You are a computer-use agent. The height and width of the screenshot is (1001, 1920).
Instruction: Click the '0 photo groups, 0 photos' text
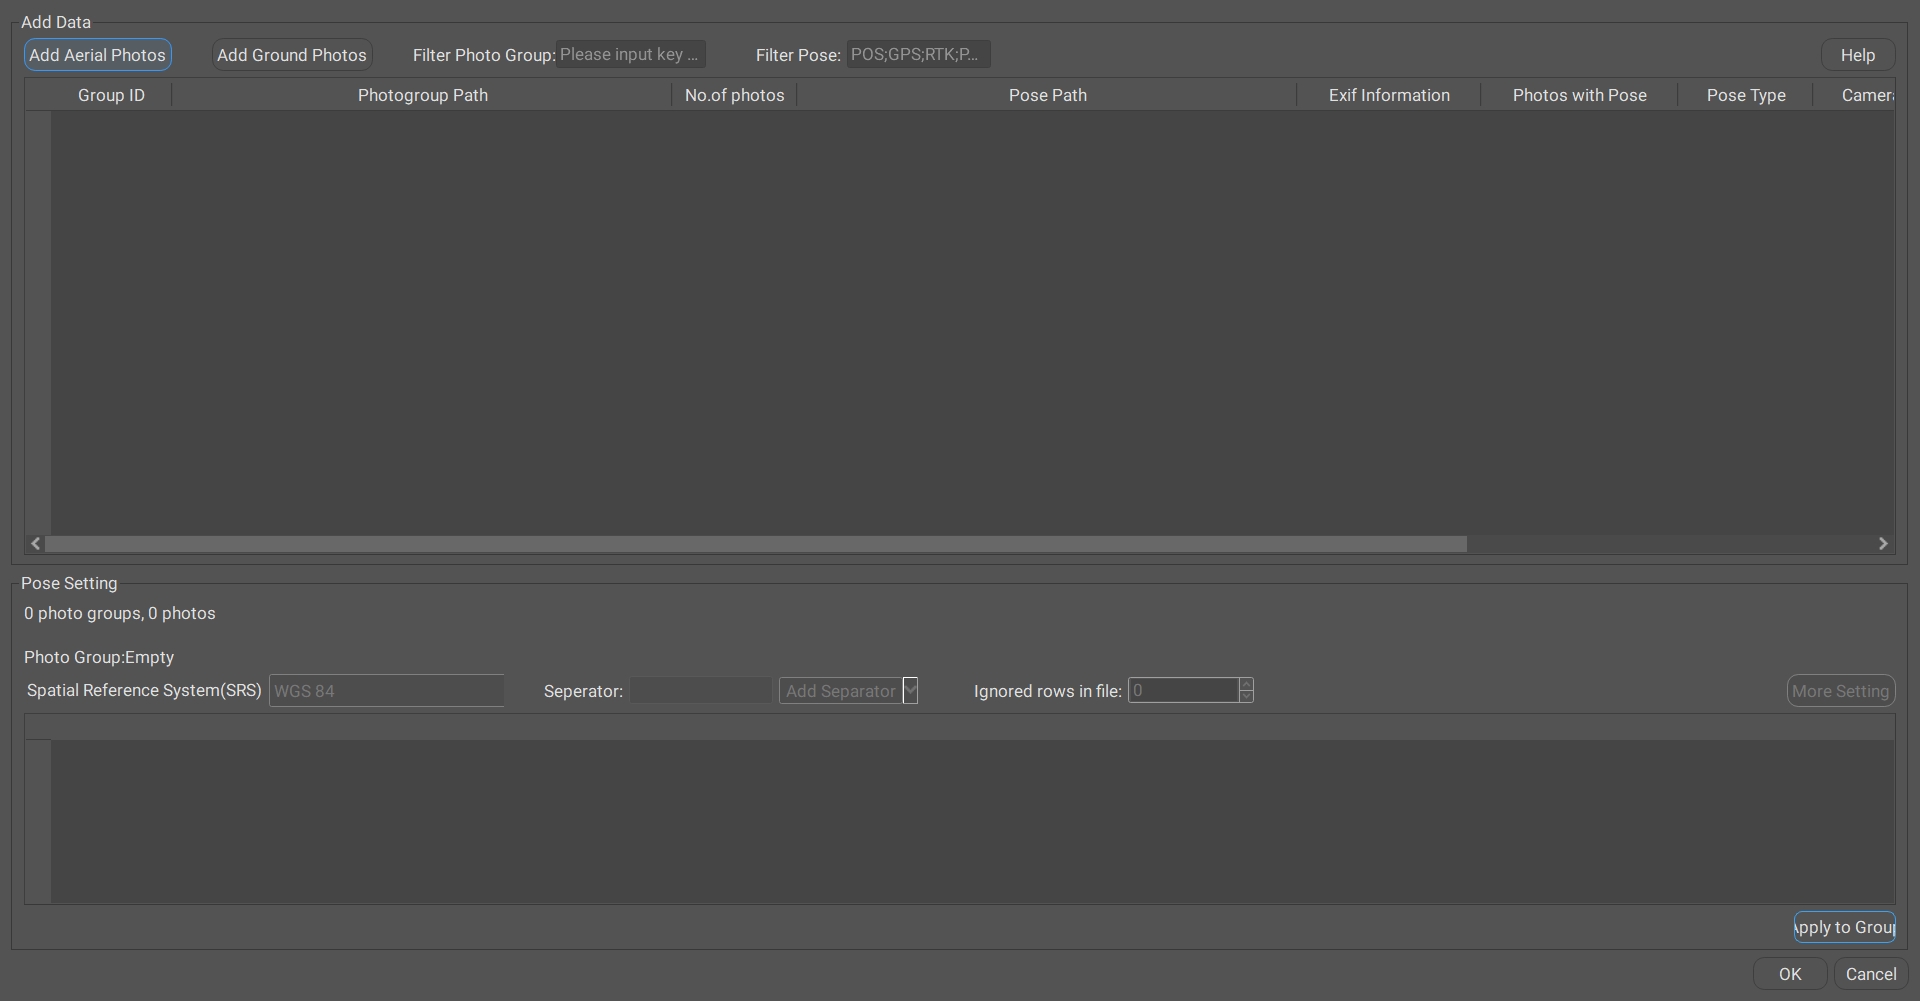[120, 613]
